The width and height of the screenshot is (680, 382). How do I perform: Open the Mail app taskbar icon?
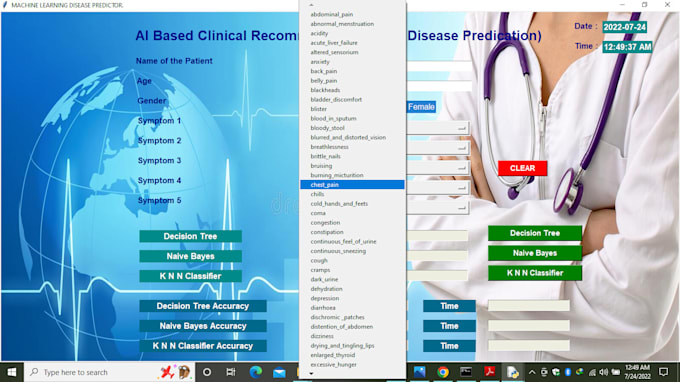(x=279, y=372)
